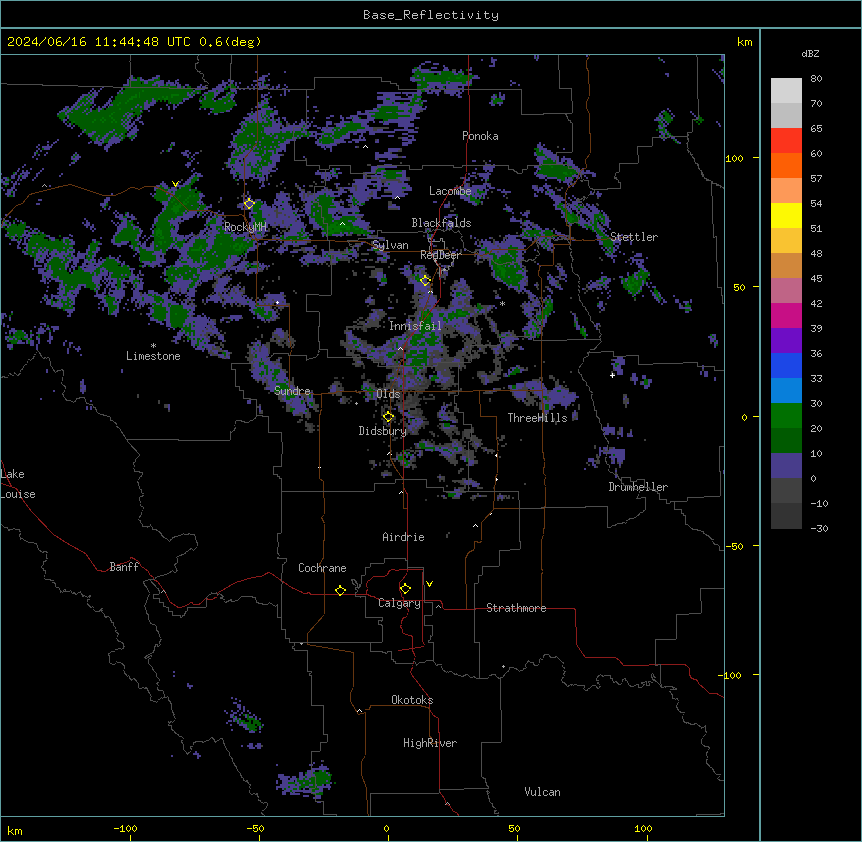
Task: Select the blue 36-33 dBZ legend swatch
Action: pyautogui.click(x=786, y=365)
